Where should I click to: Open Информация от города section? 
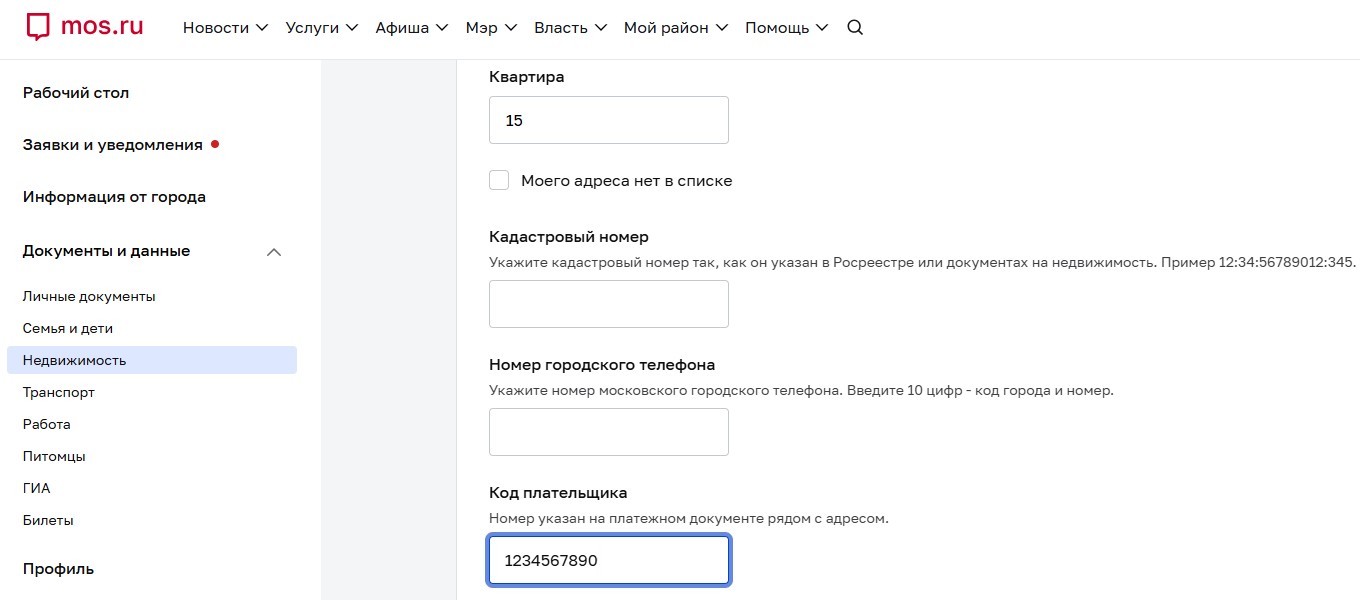tap(114, 197)
